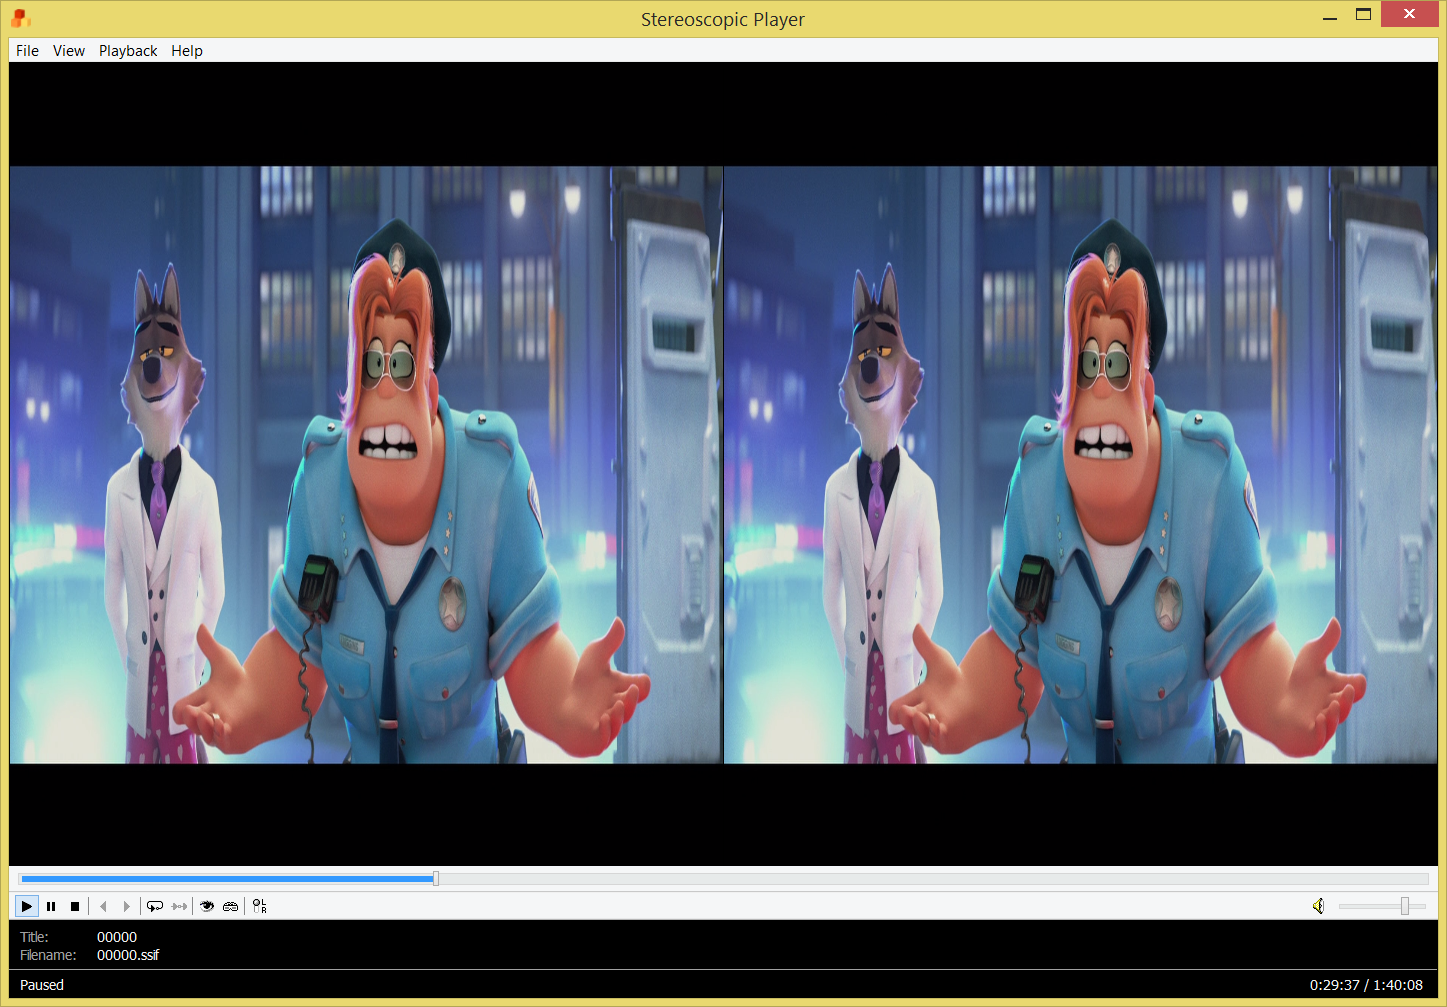Close the Stereoscopic Player window
Image resolution: width=1447 pixels, height=1007 pixels.
[1409, 14]
